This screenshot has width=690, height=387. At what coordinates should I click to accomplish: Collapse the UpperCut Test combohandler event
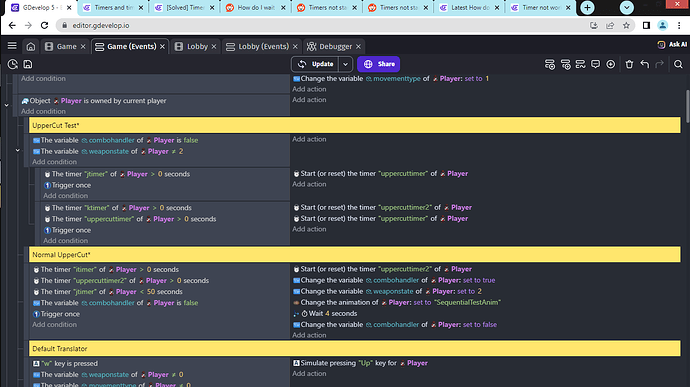(18, 151)
